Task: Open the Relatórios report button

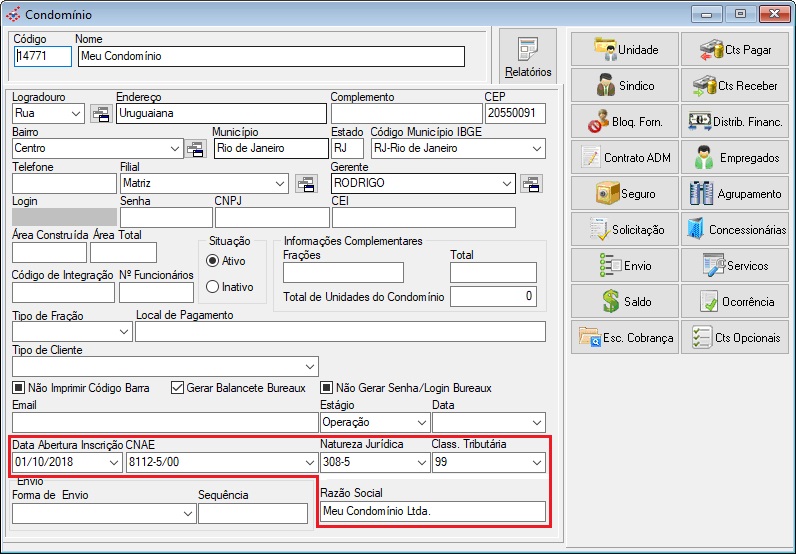Action: [x=528, y=58]
